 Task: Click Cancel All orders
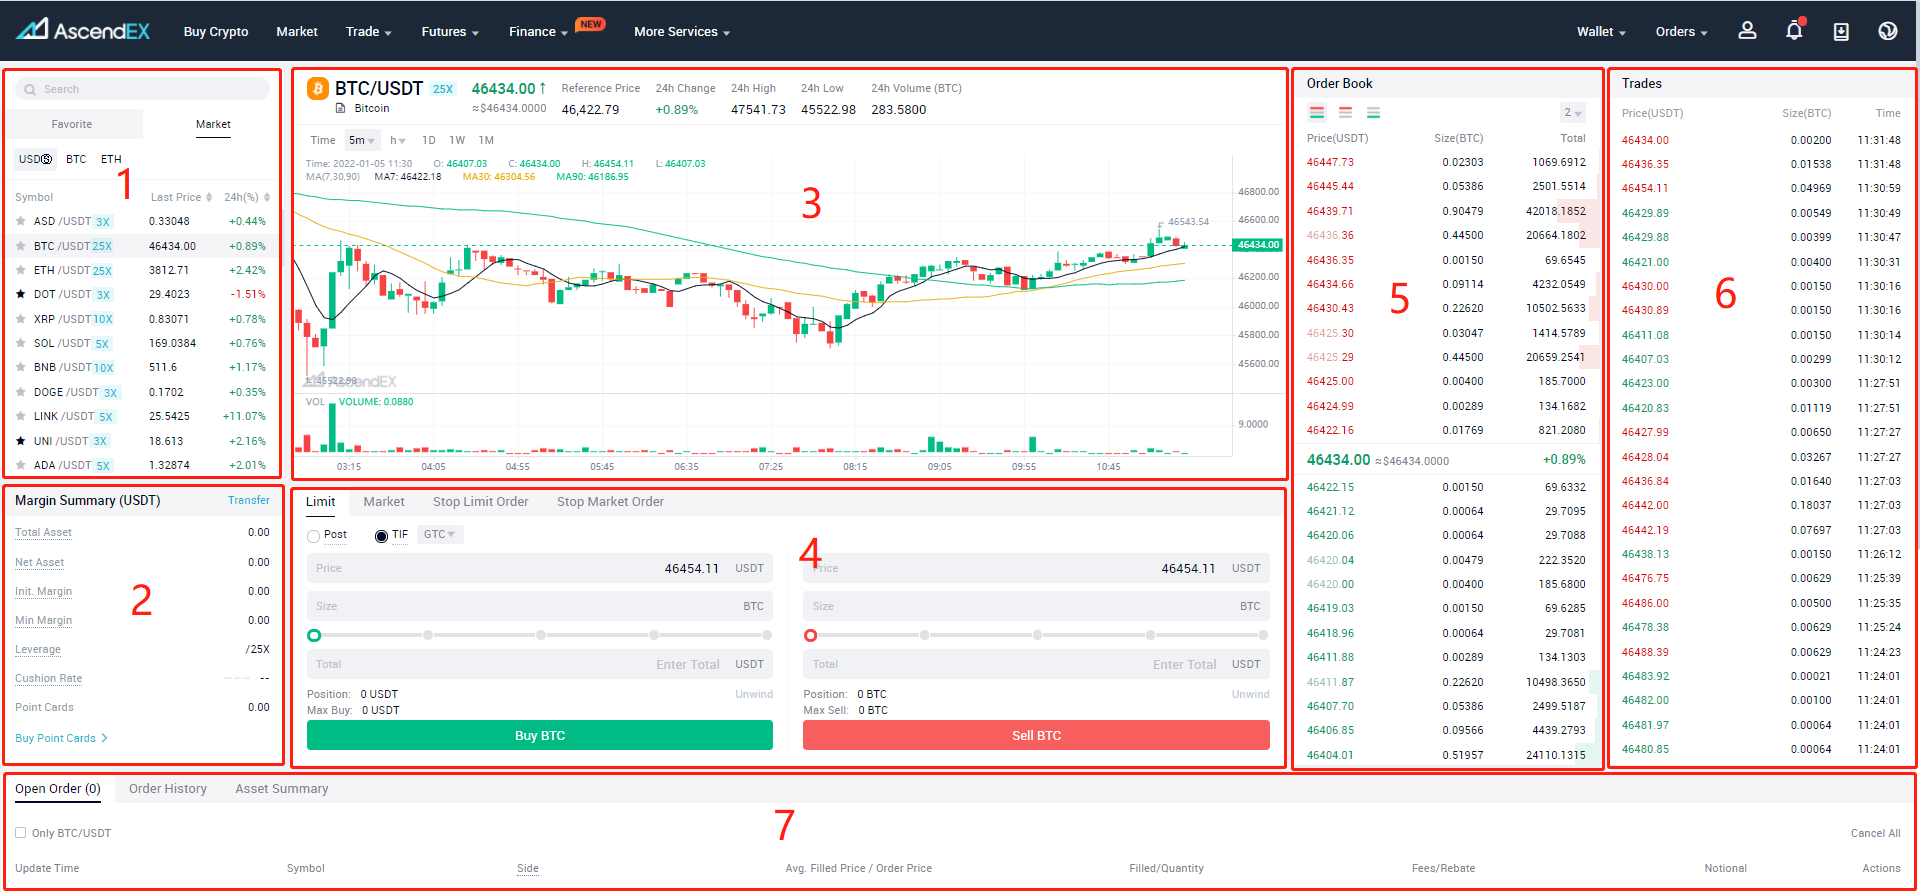click(1875, 833)
